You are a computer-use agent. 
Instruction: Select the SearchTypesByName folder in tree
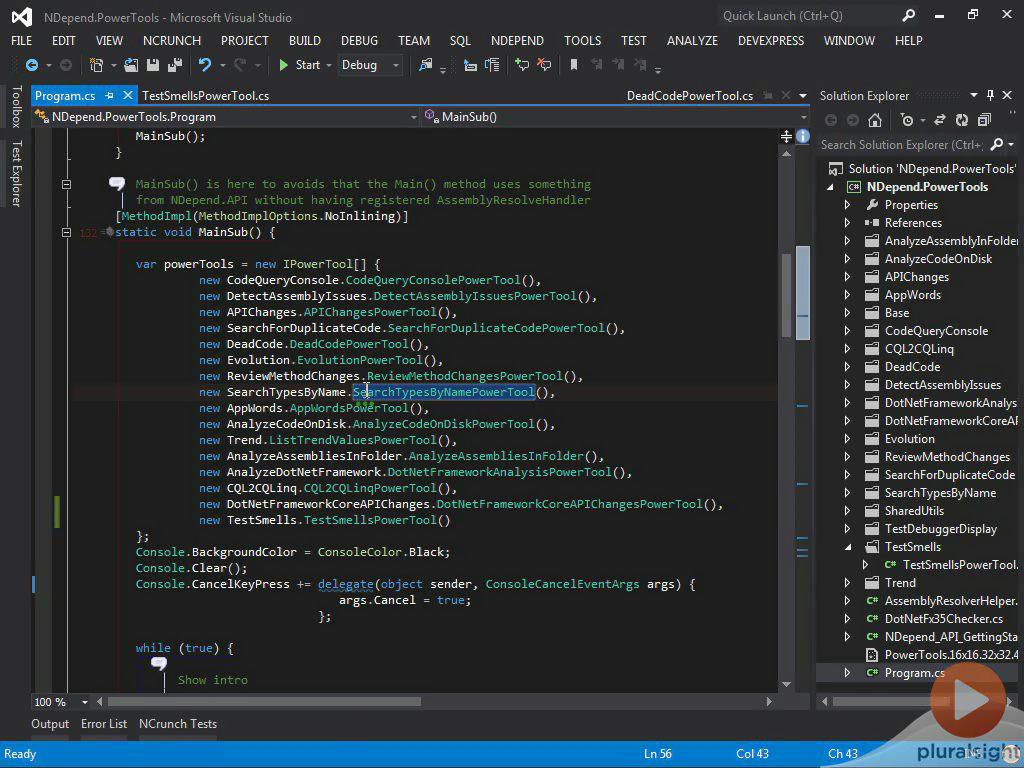940,493
